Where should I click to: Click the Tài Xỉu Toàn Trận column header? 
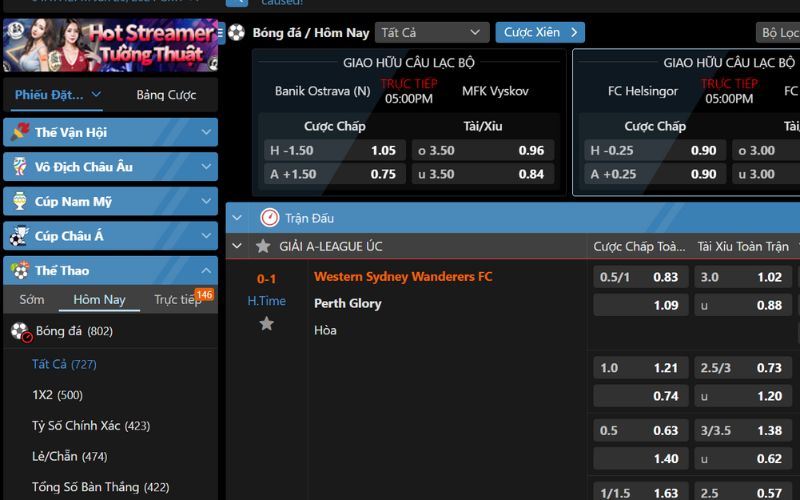pyautogui.click(x=743, y=247)
